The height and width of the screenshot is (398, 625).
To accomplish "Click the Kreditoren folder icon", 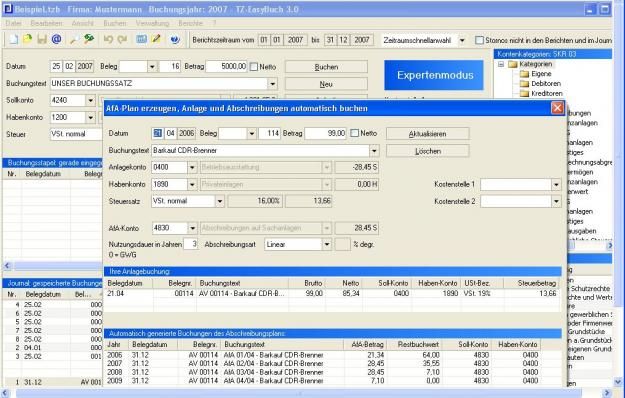I will tap(525, 94).
